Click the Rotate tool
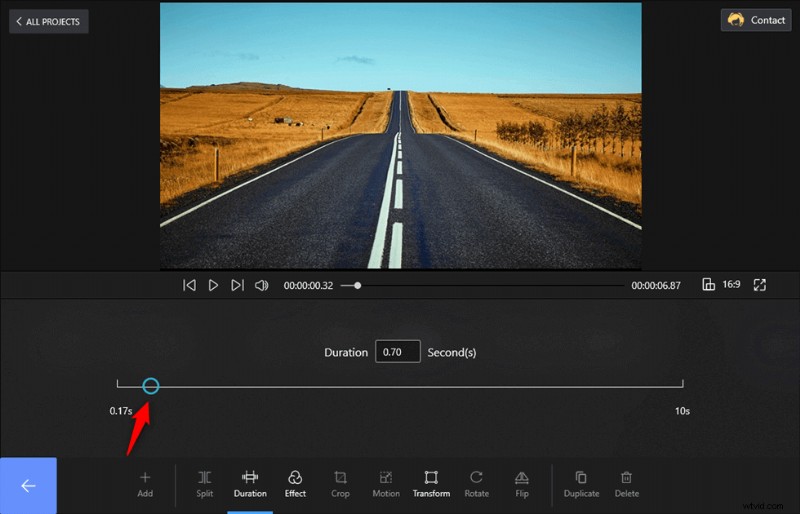The width and height of the screenshot is (800, 514). point(477,484)
